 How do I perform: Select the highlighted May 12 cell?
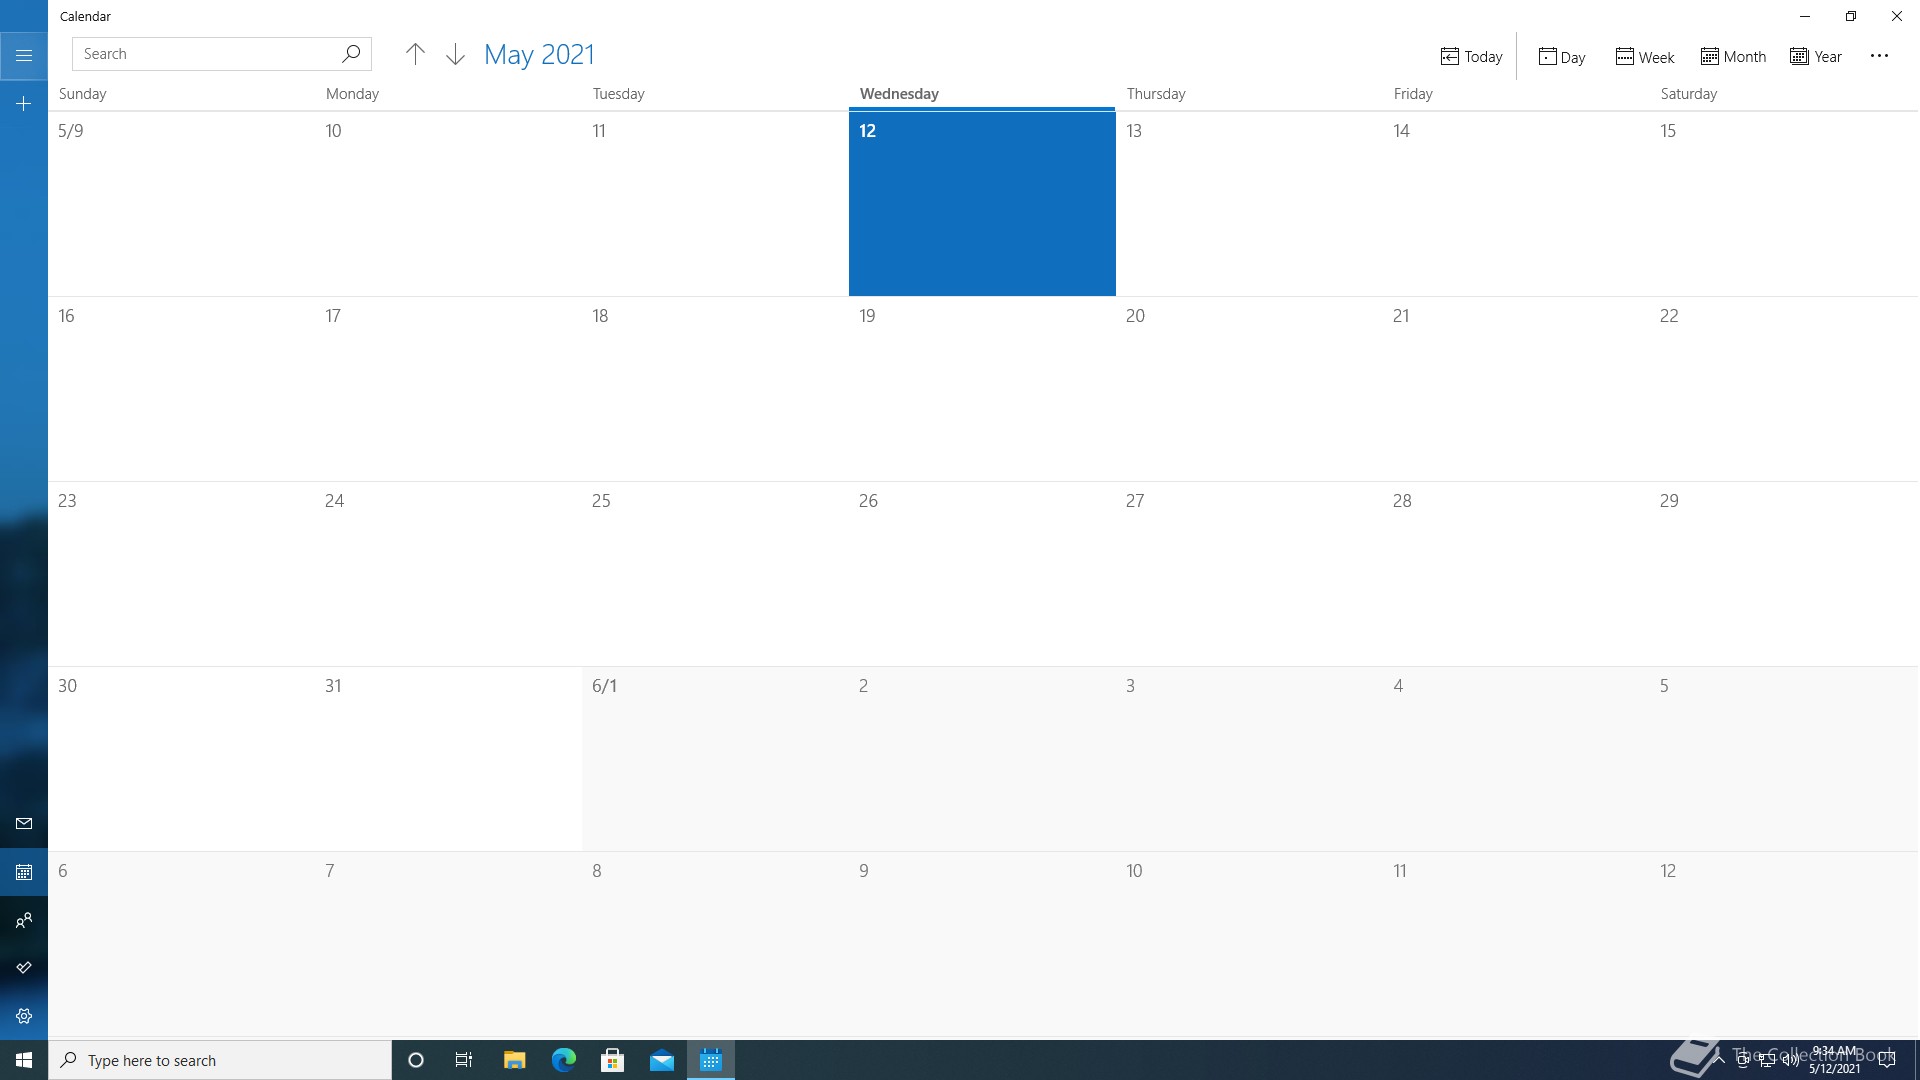[x=981, y=205]
